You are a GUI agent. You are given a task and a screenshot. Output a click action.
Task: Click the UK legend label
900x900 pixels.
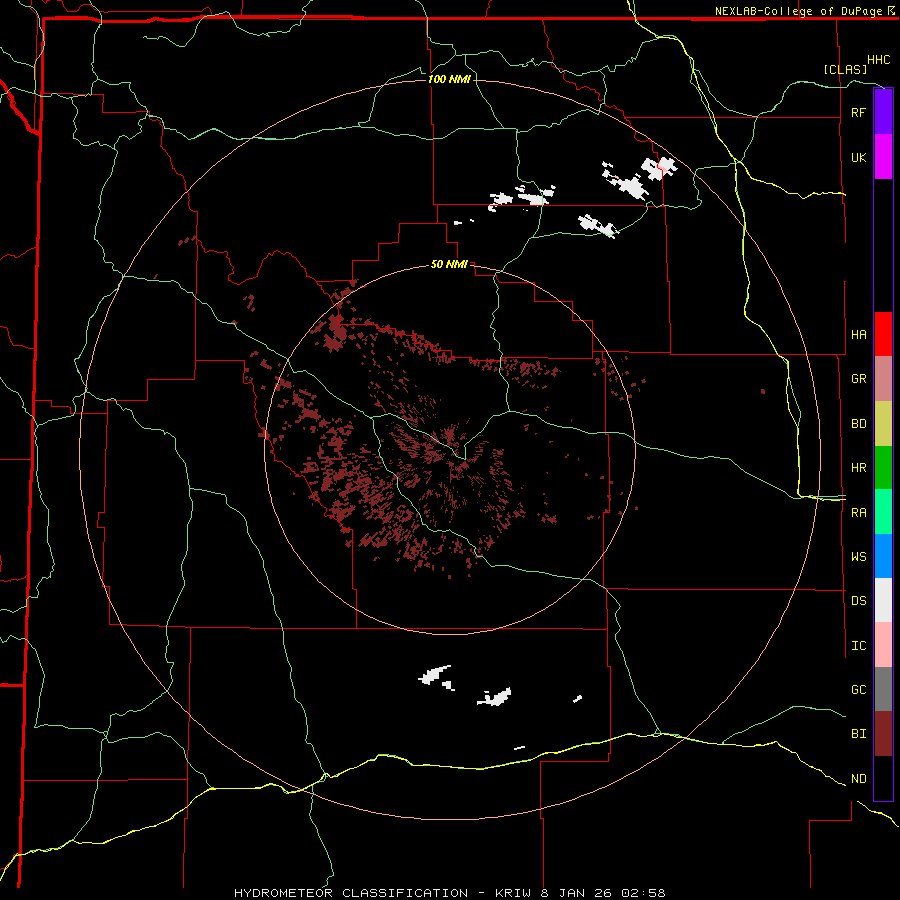coord(858,157)
